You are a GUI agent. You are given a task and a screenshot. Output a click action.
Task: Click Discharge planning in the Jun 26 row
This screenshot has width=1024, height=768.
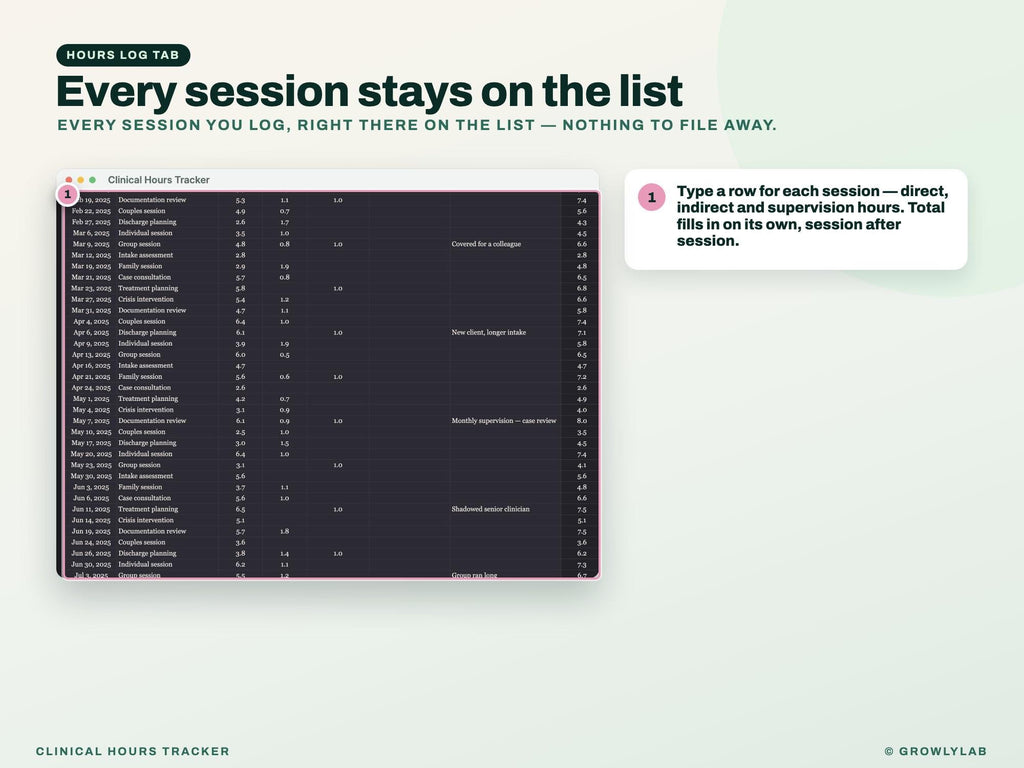click(x=147, y=554)
